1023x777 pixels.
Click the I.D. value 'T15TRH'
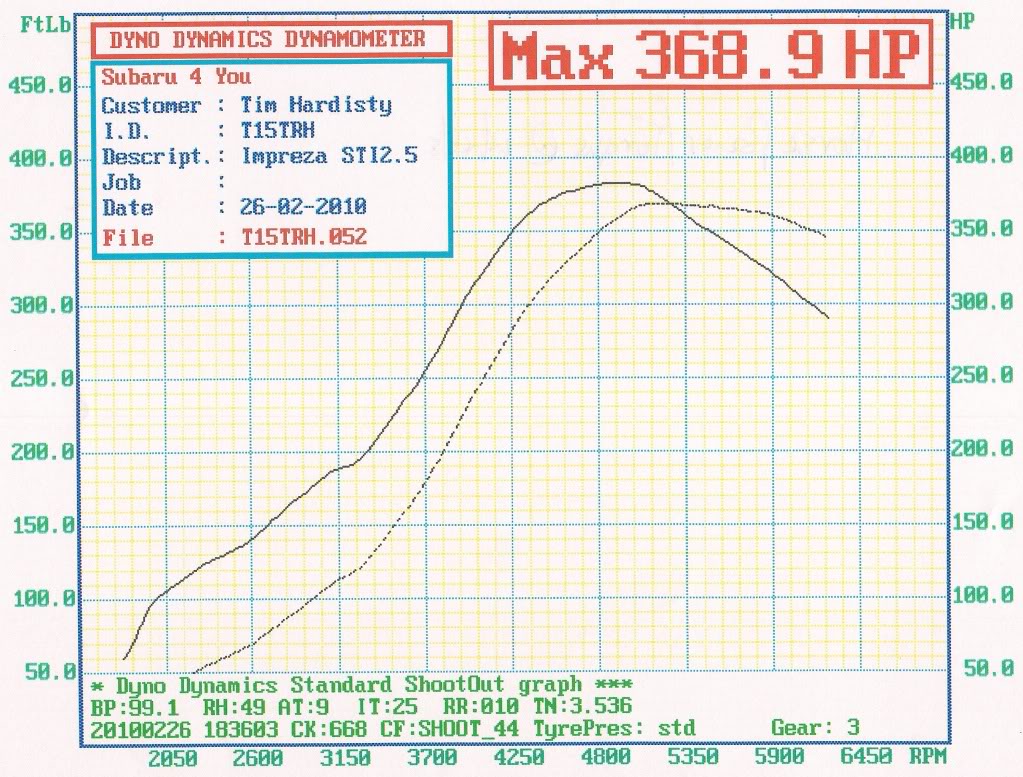click(x=278, y=130)
